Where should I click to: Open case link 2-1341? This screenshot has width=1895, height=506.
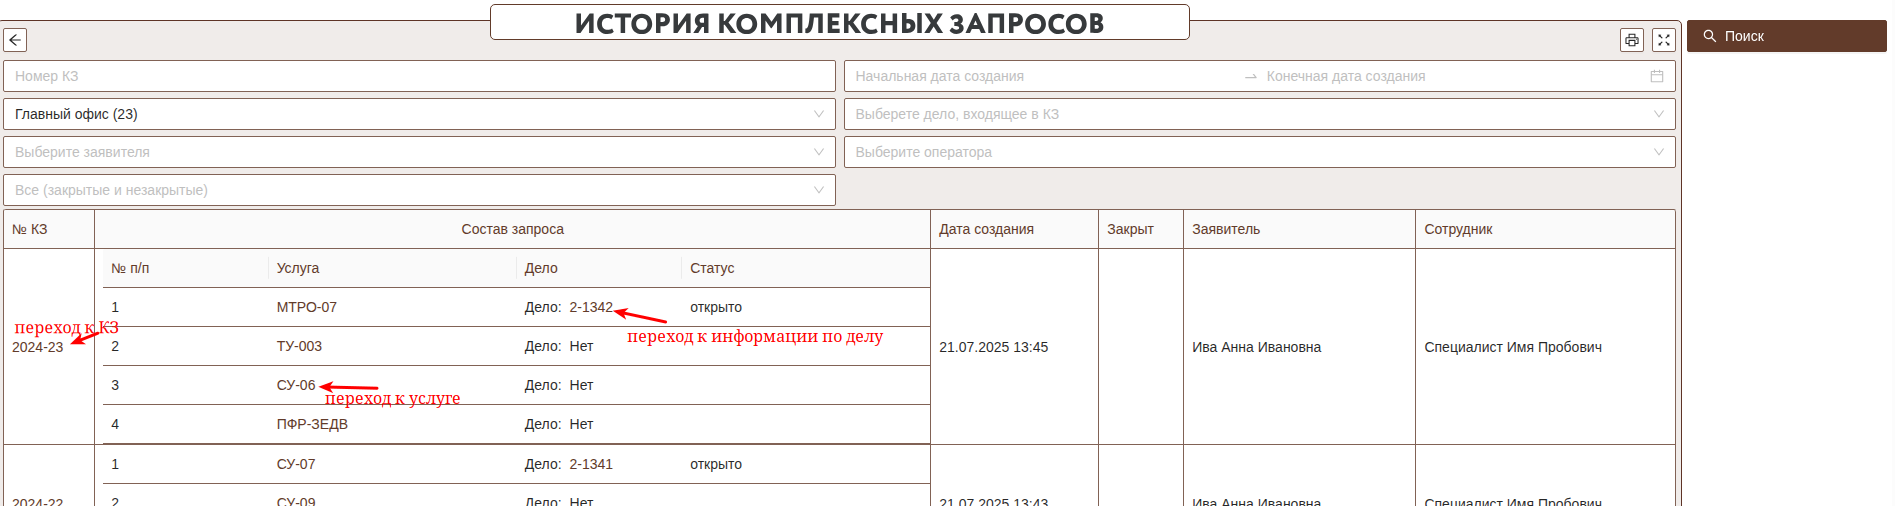(590, 464)
